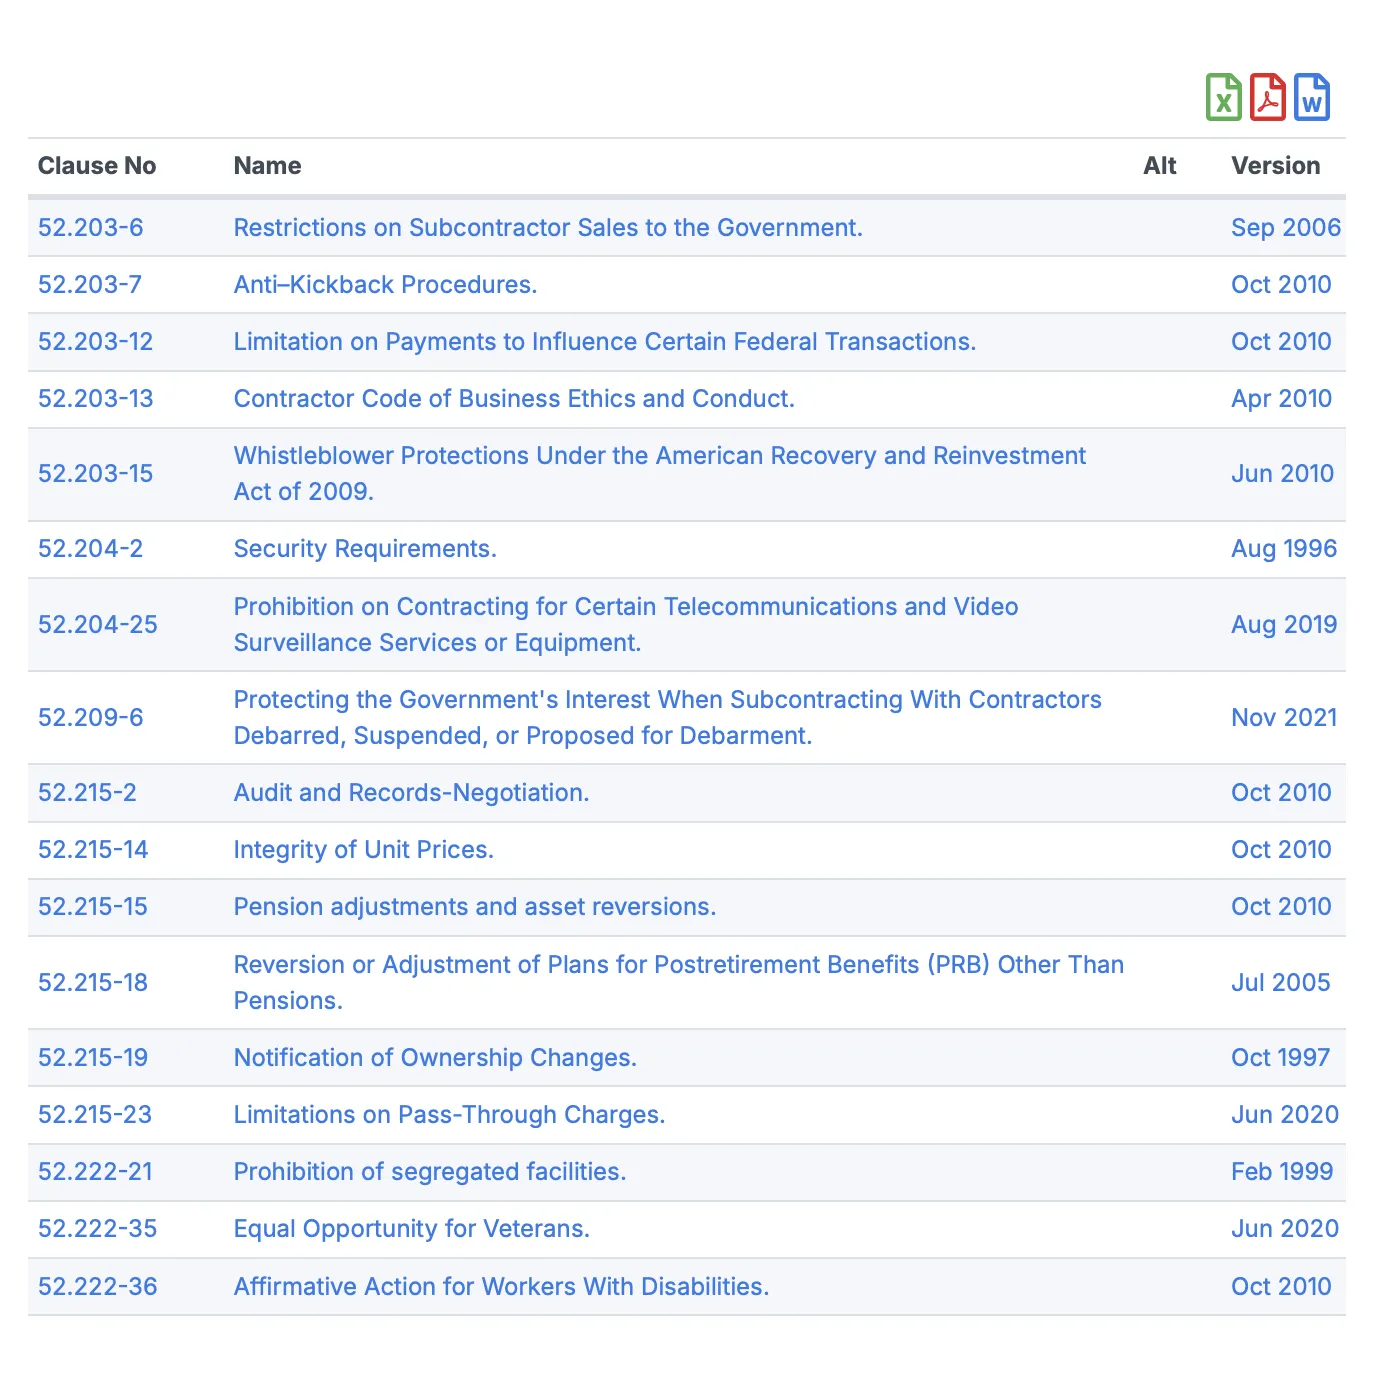Image resolution: width=1374 pixels, height=1374 pixels.
Task: Click the Alt column header
Action: [1159, 166]
